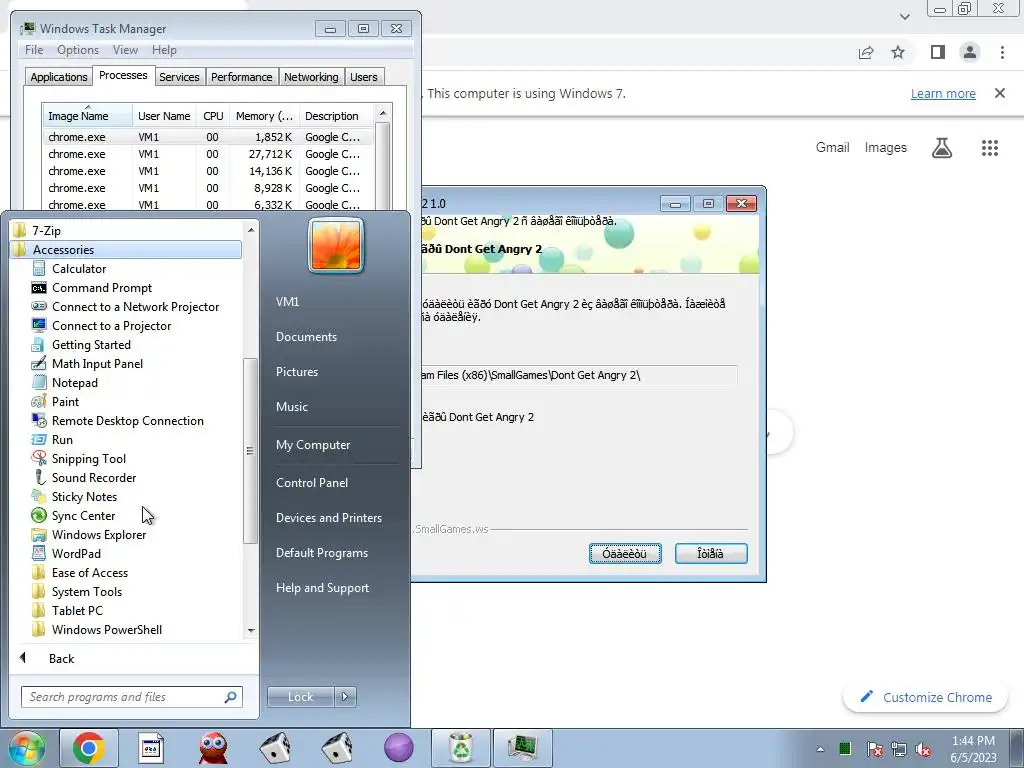Switch to the Performance tab
The image size is (1024, 768).
[x=241, y=77]
